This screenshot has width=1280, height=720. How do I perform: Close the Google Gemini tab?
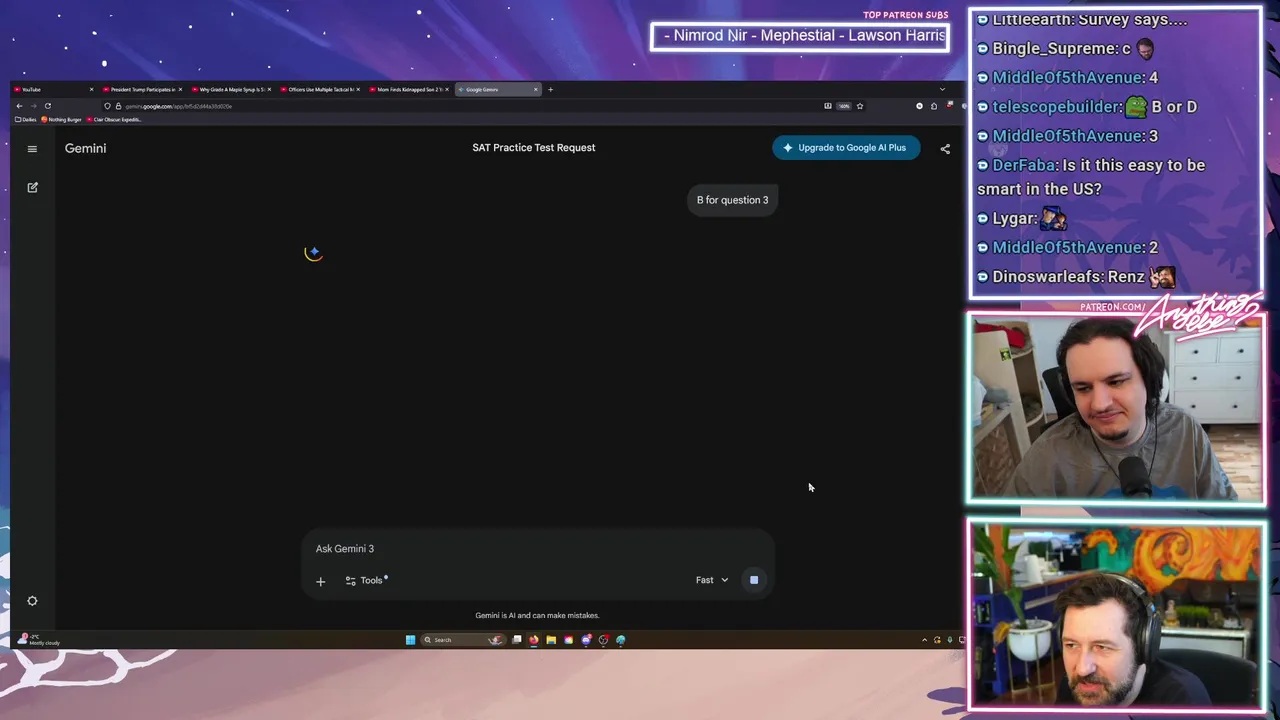click(535, 90)
